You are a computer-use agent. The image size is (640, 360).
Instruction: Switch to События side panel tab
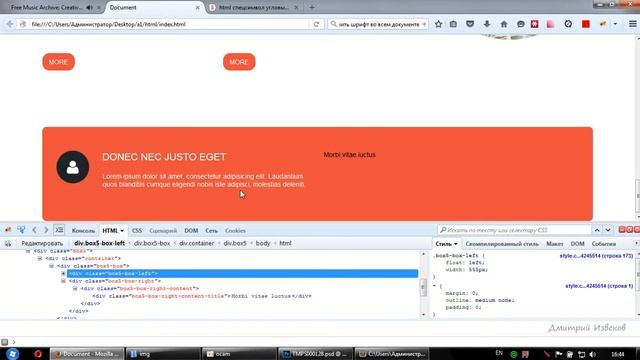point(604,244)
